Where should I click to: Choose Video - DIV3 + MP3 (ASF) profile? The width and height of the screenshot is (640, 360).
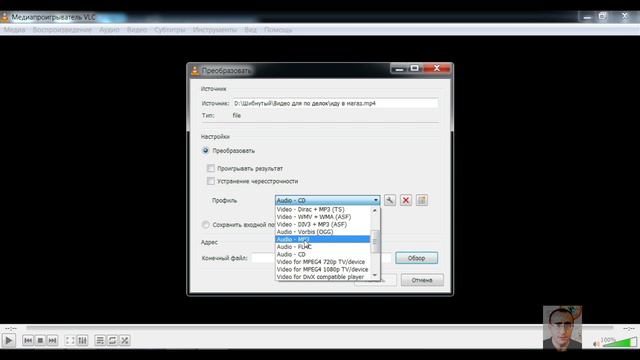(x=323, y=224)
